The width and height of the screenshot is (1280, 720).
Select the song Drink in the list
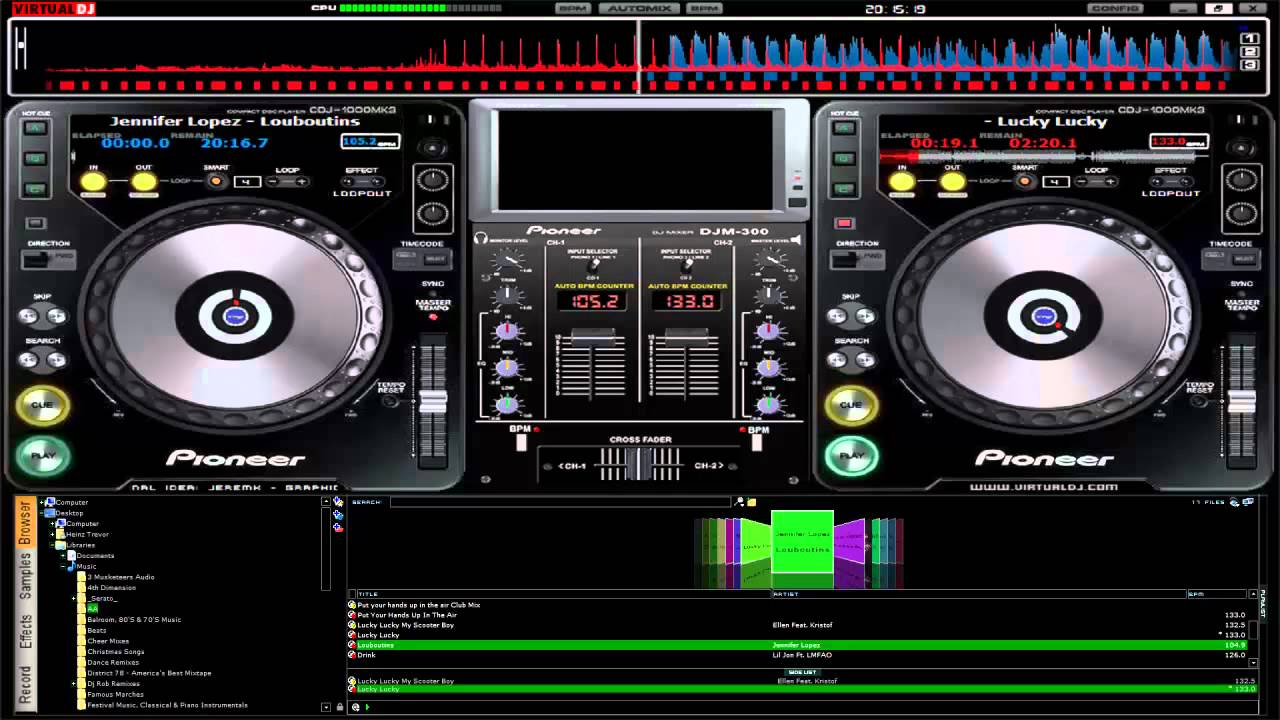(798, 655)
